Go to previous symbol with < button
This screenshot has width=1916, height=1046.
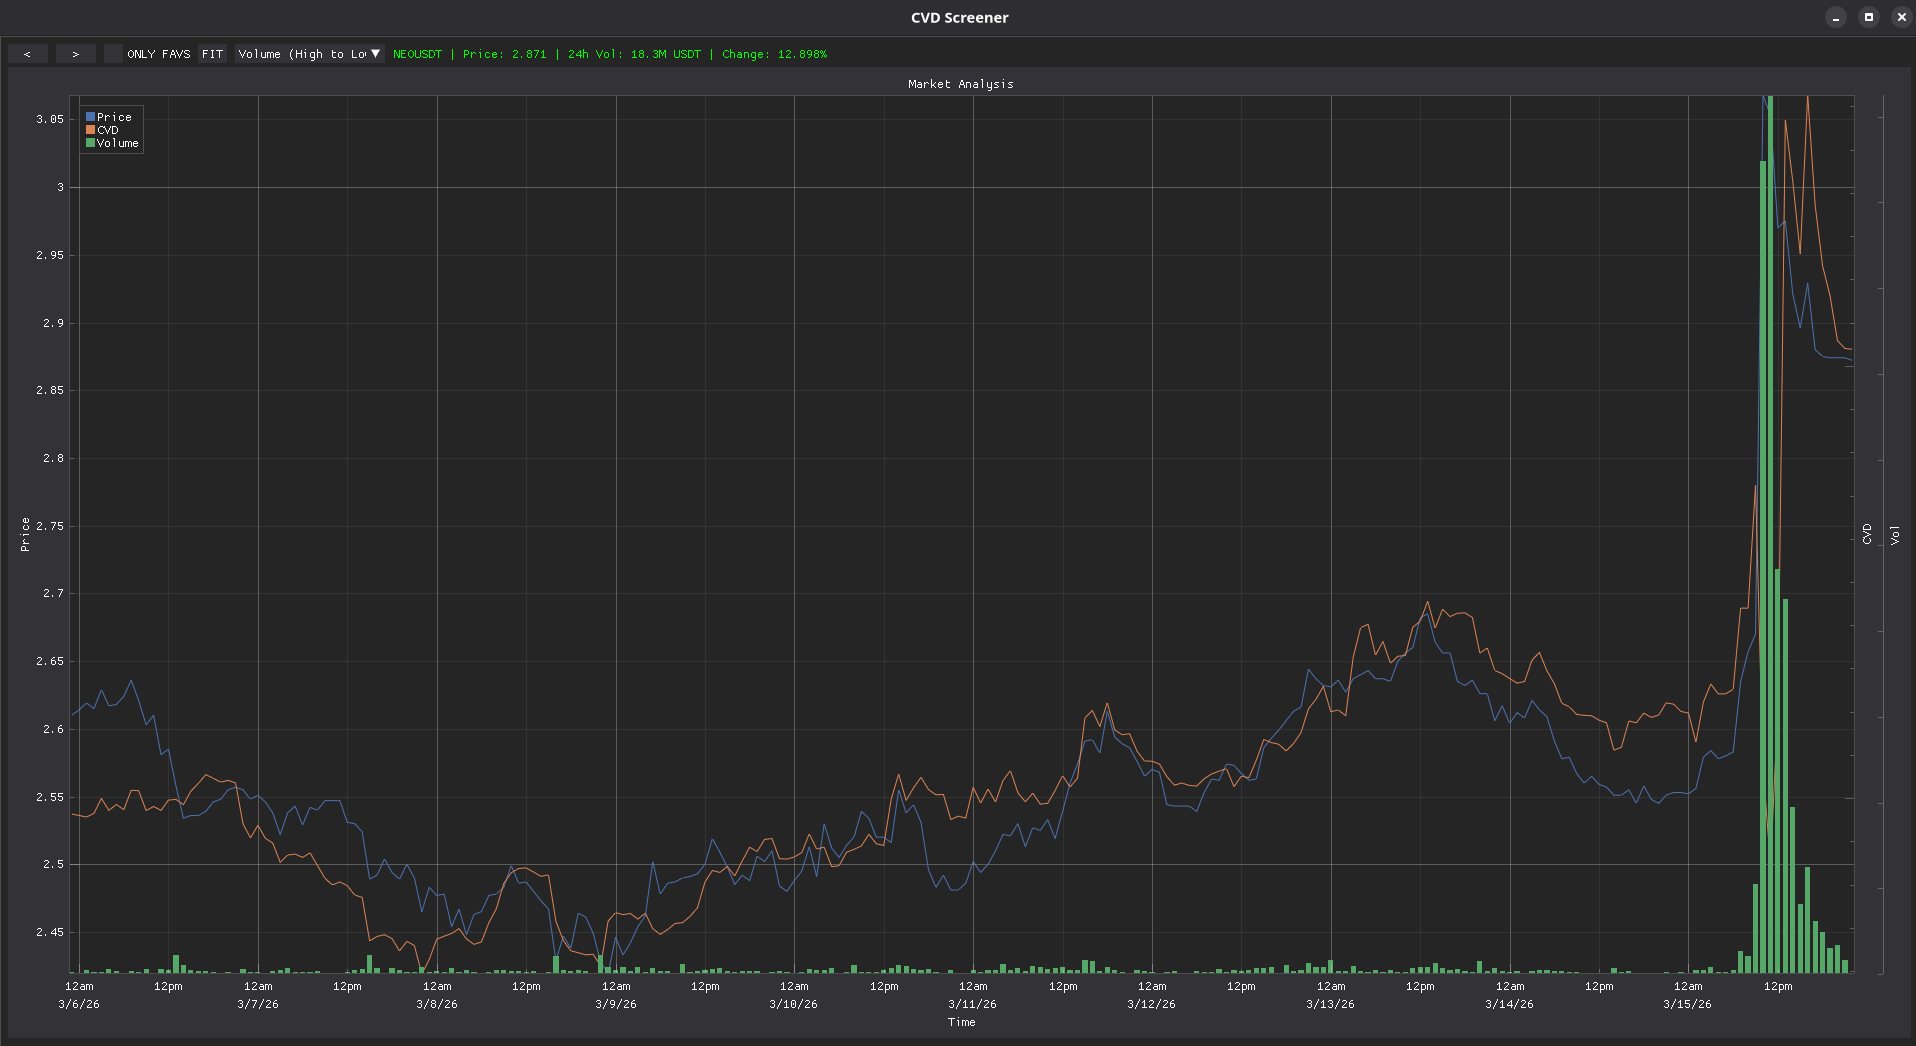click(27, 54)
